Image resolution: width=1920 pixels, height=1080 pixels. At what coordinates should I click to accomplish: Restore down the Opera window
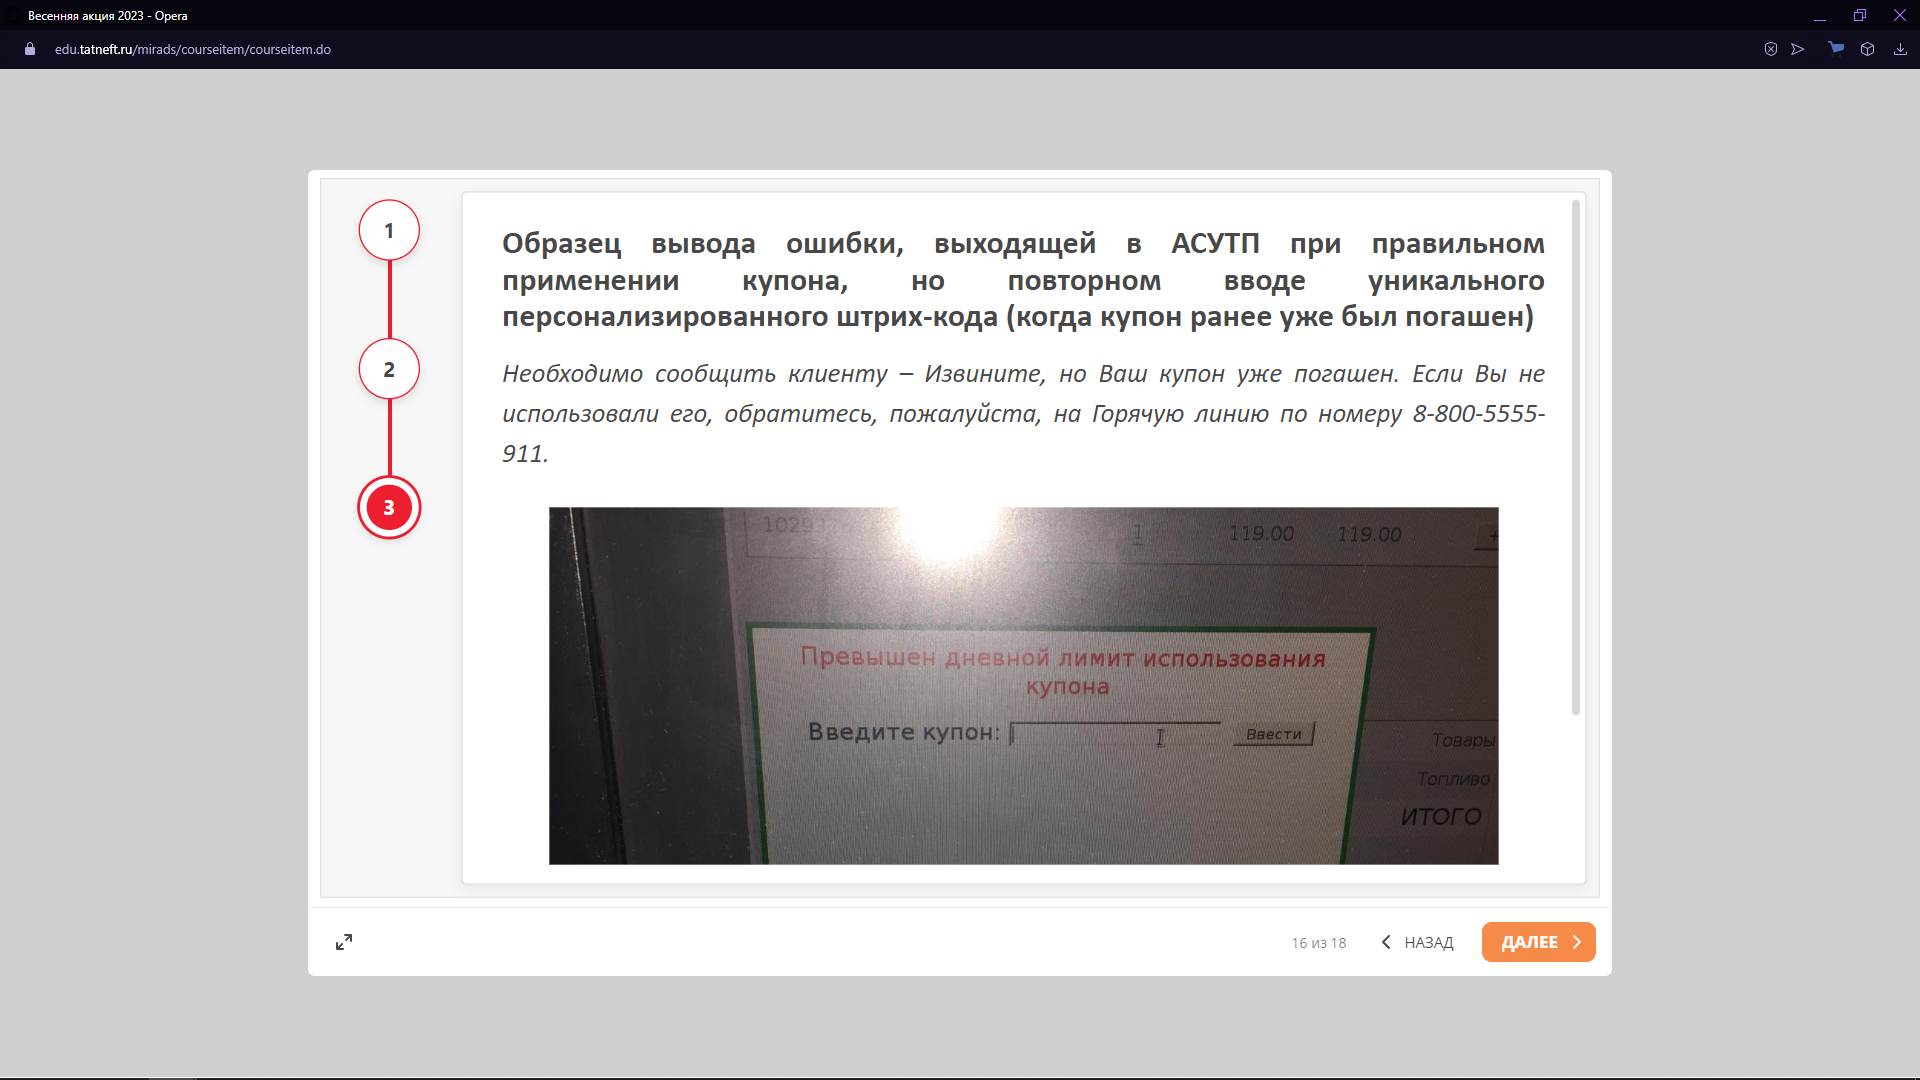click(1859, 15)
